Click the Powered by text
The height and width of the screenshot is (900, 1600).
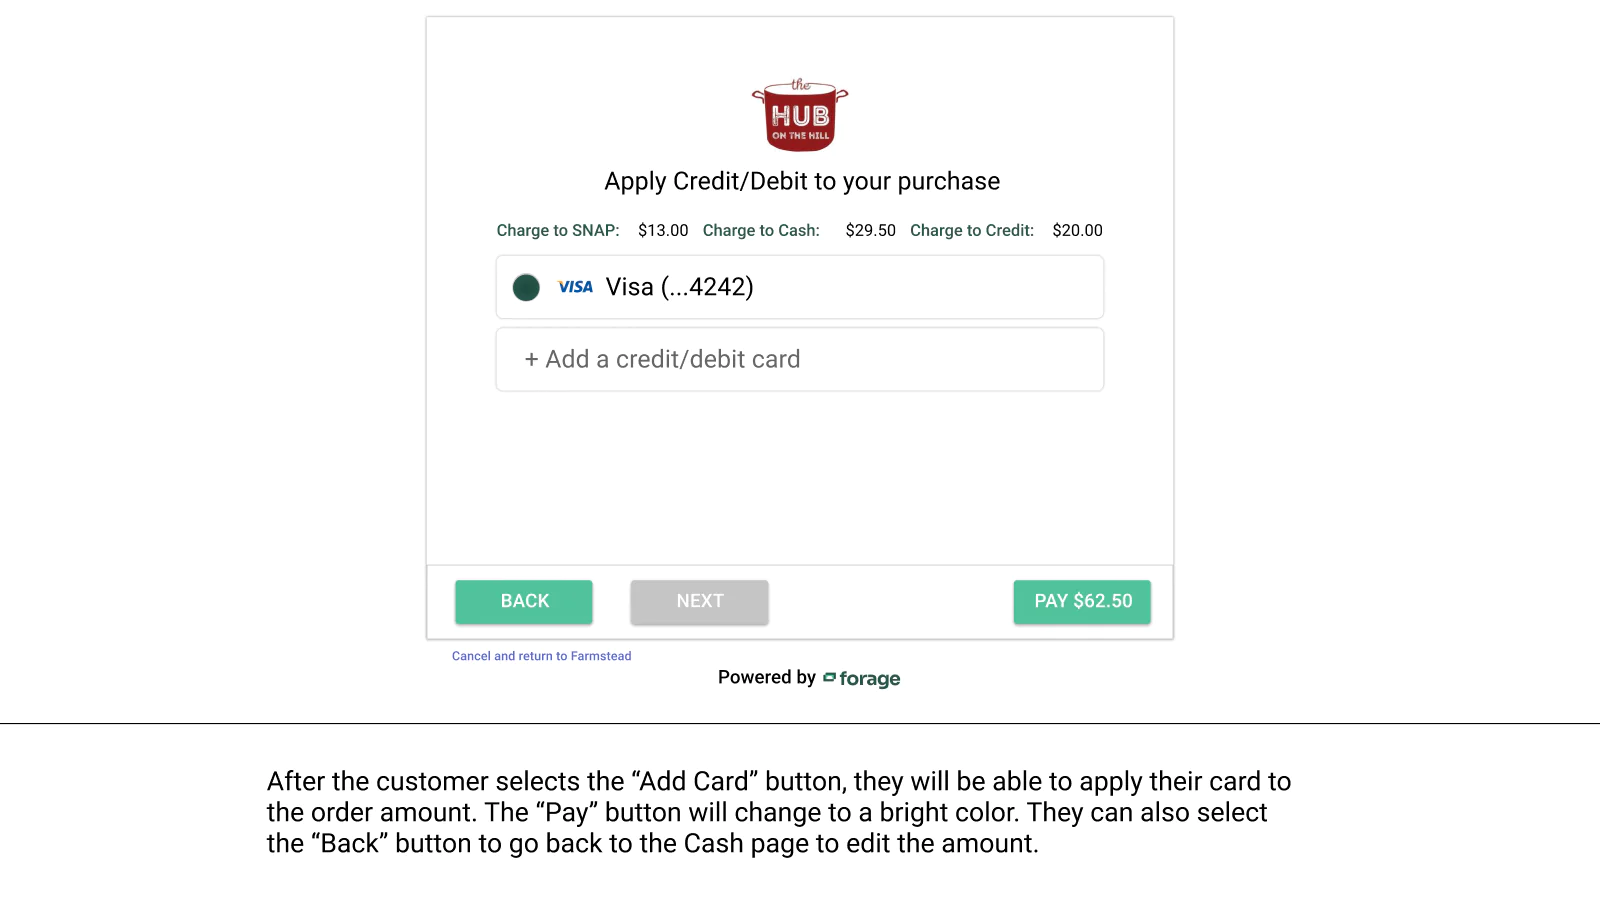[767, 677]
